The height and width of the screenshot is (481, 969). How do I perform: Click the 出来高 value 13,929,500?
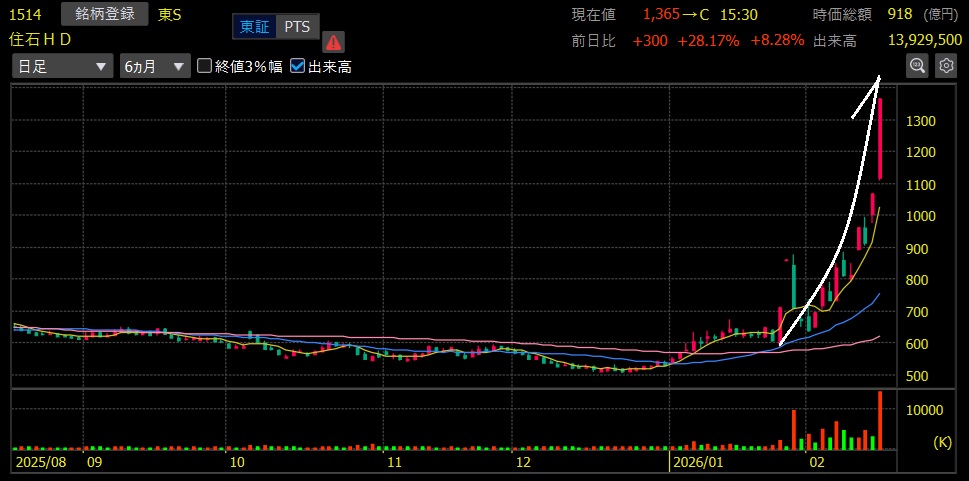[x=925, y=40]
